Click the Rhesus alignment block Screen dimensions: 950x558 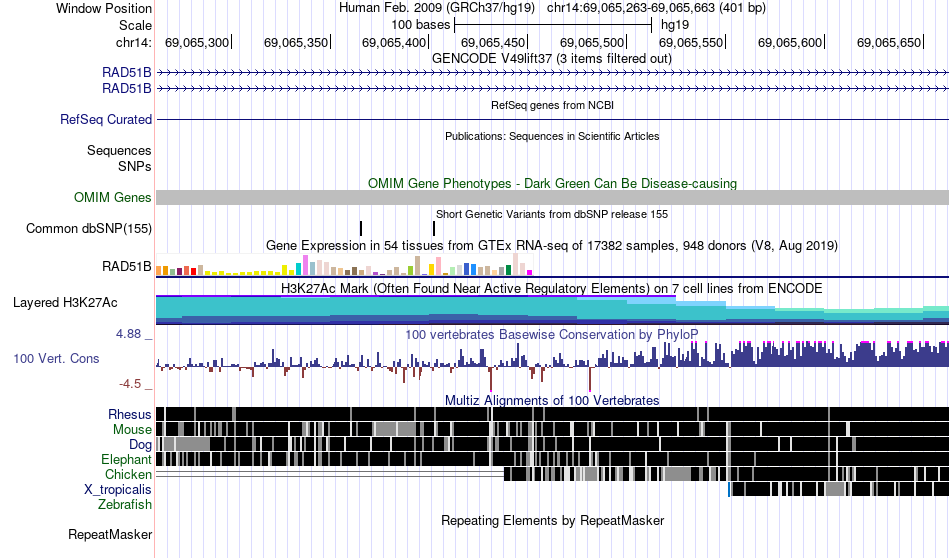pos(552,414)
